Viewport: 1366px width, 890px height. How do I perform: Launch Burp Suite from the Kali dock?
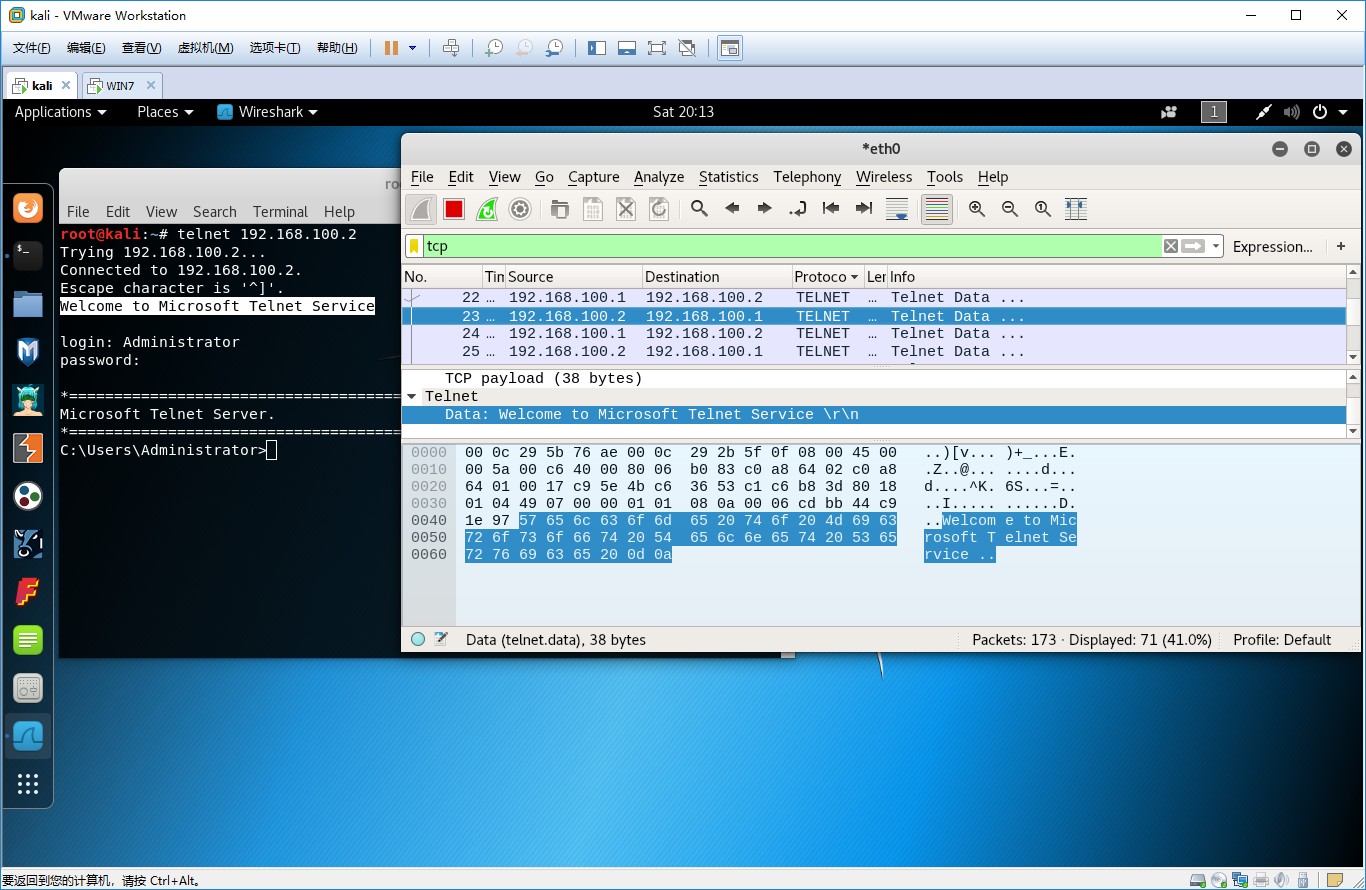(28, 448)
